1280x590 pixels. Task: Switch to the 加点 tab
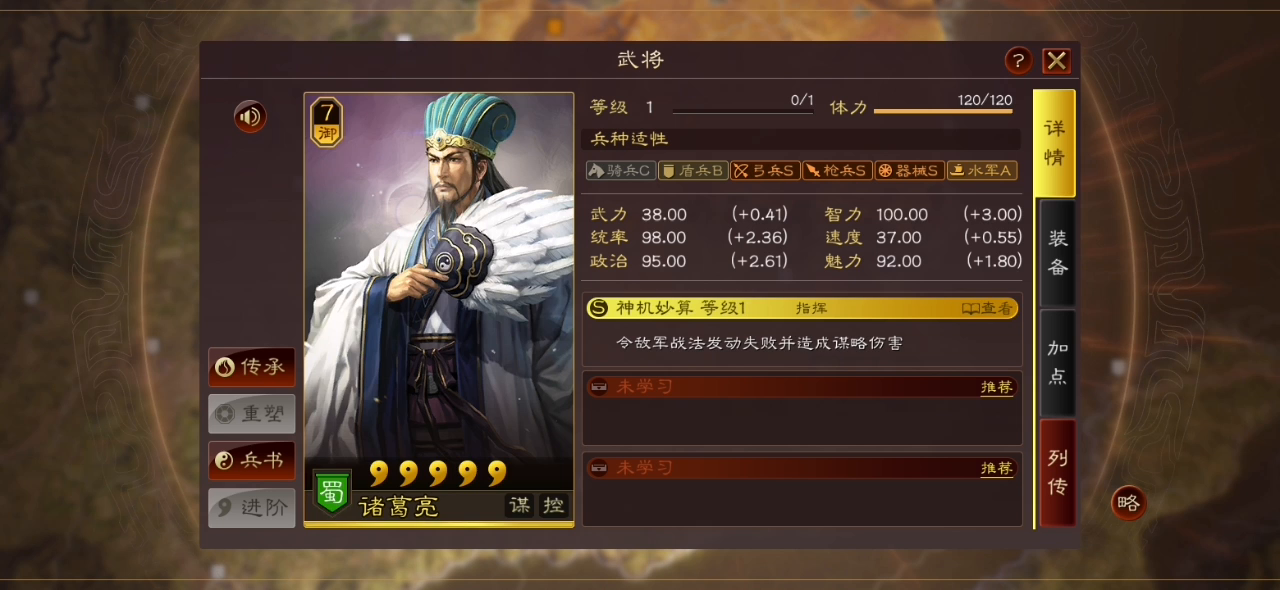pyautogui.click(x=1057, y=362)
